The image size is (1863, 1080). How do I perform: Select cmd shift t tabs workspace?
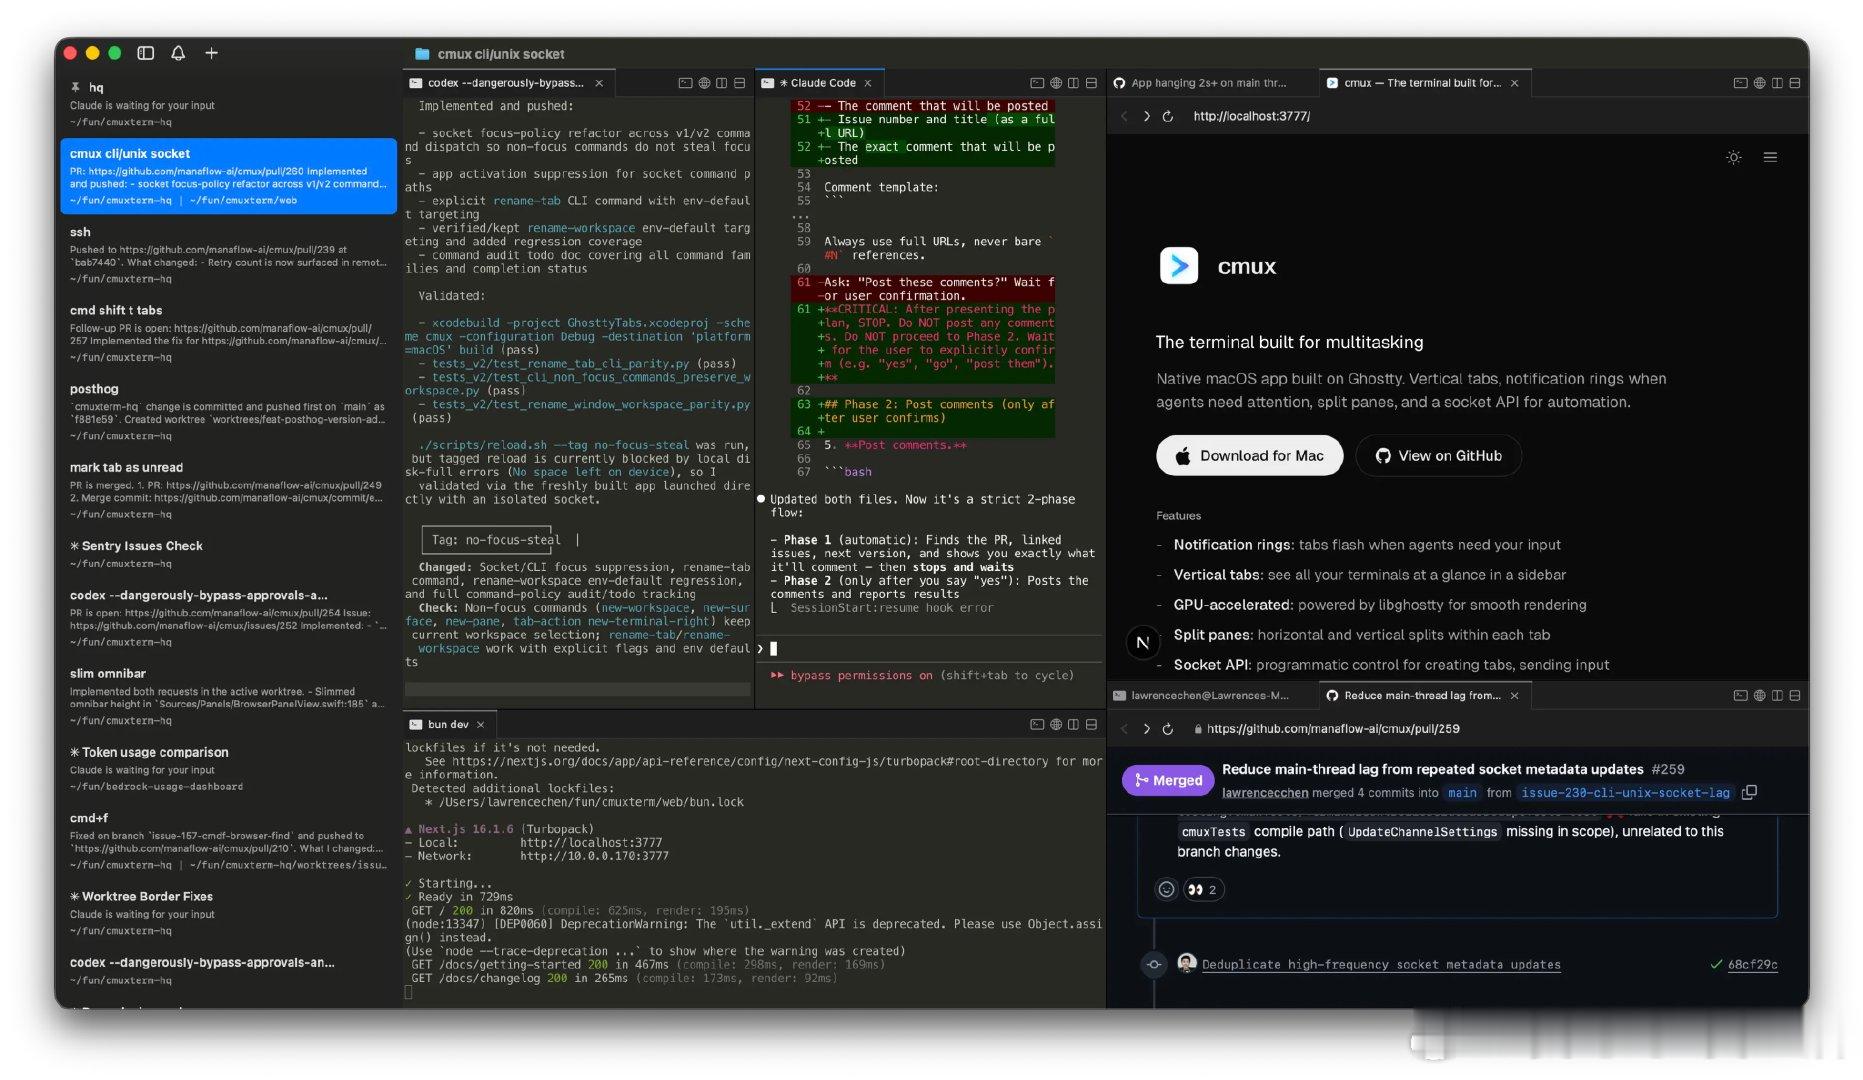[x=229, y=333]
